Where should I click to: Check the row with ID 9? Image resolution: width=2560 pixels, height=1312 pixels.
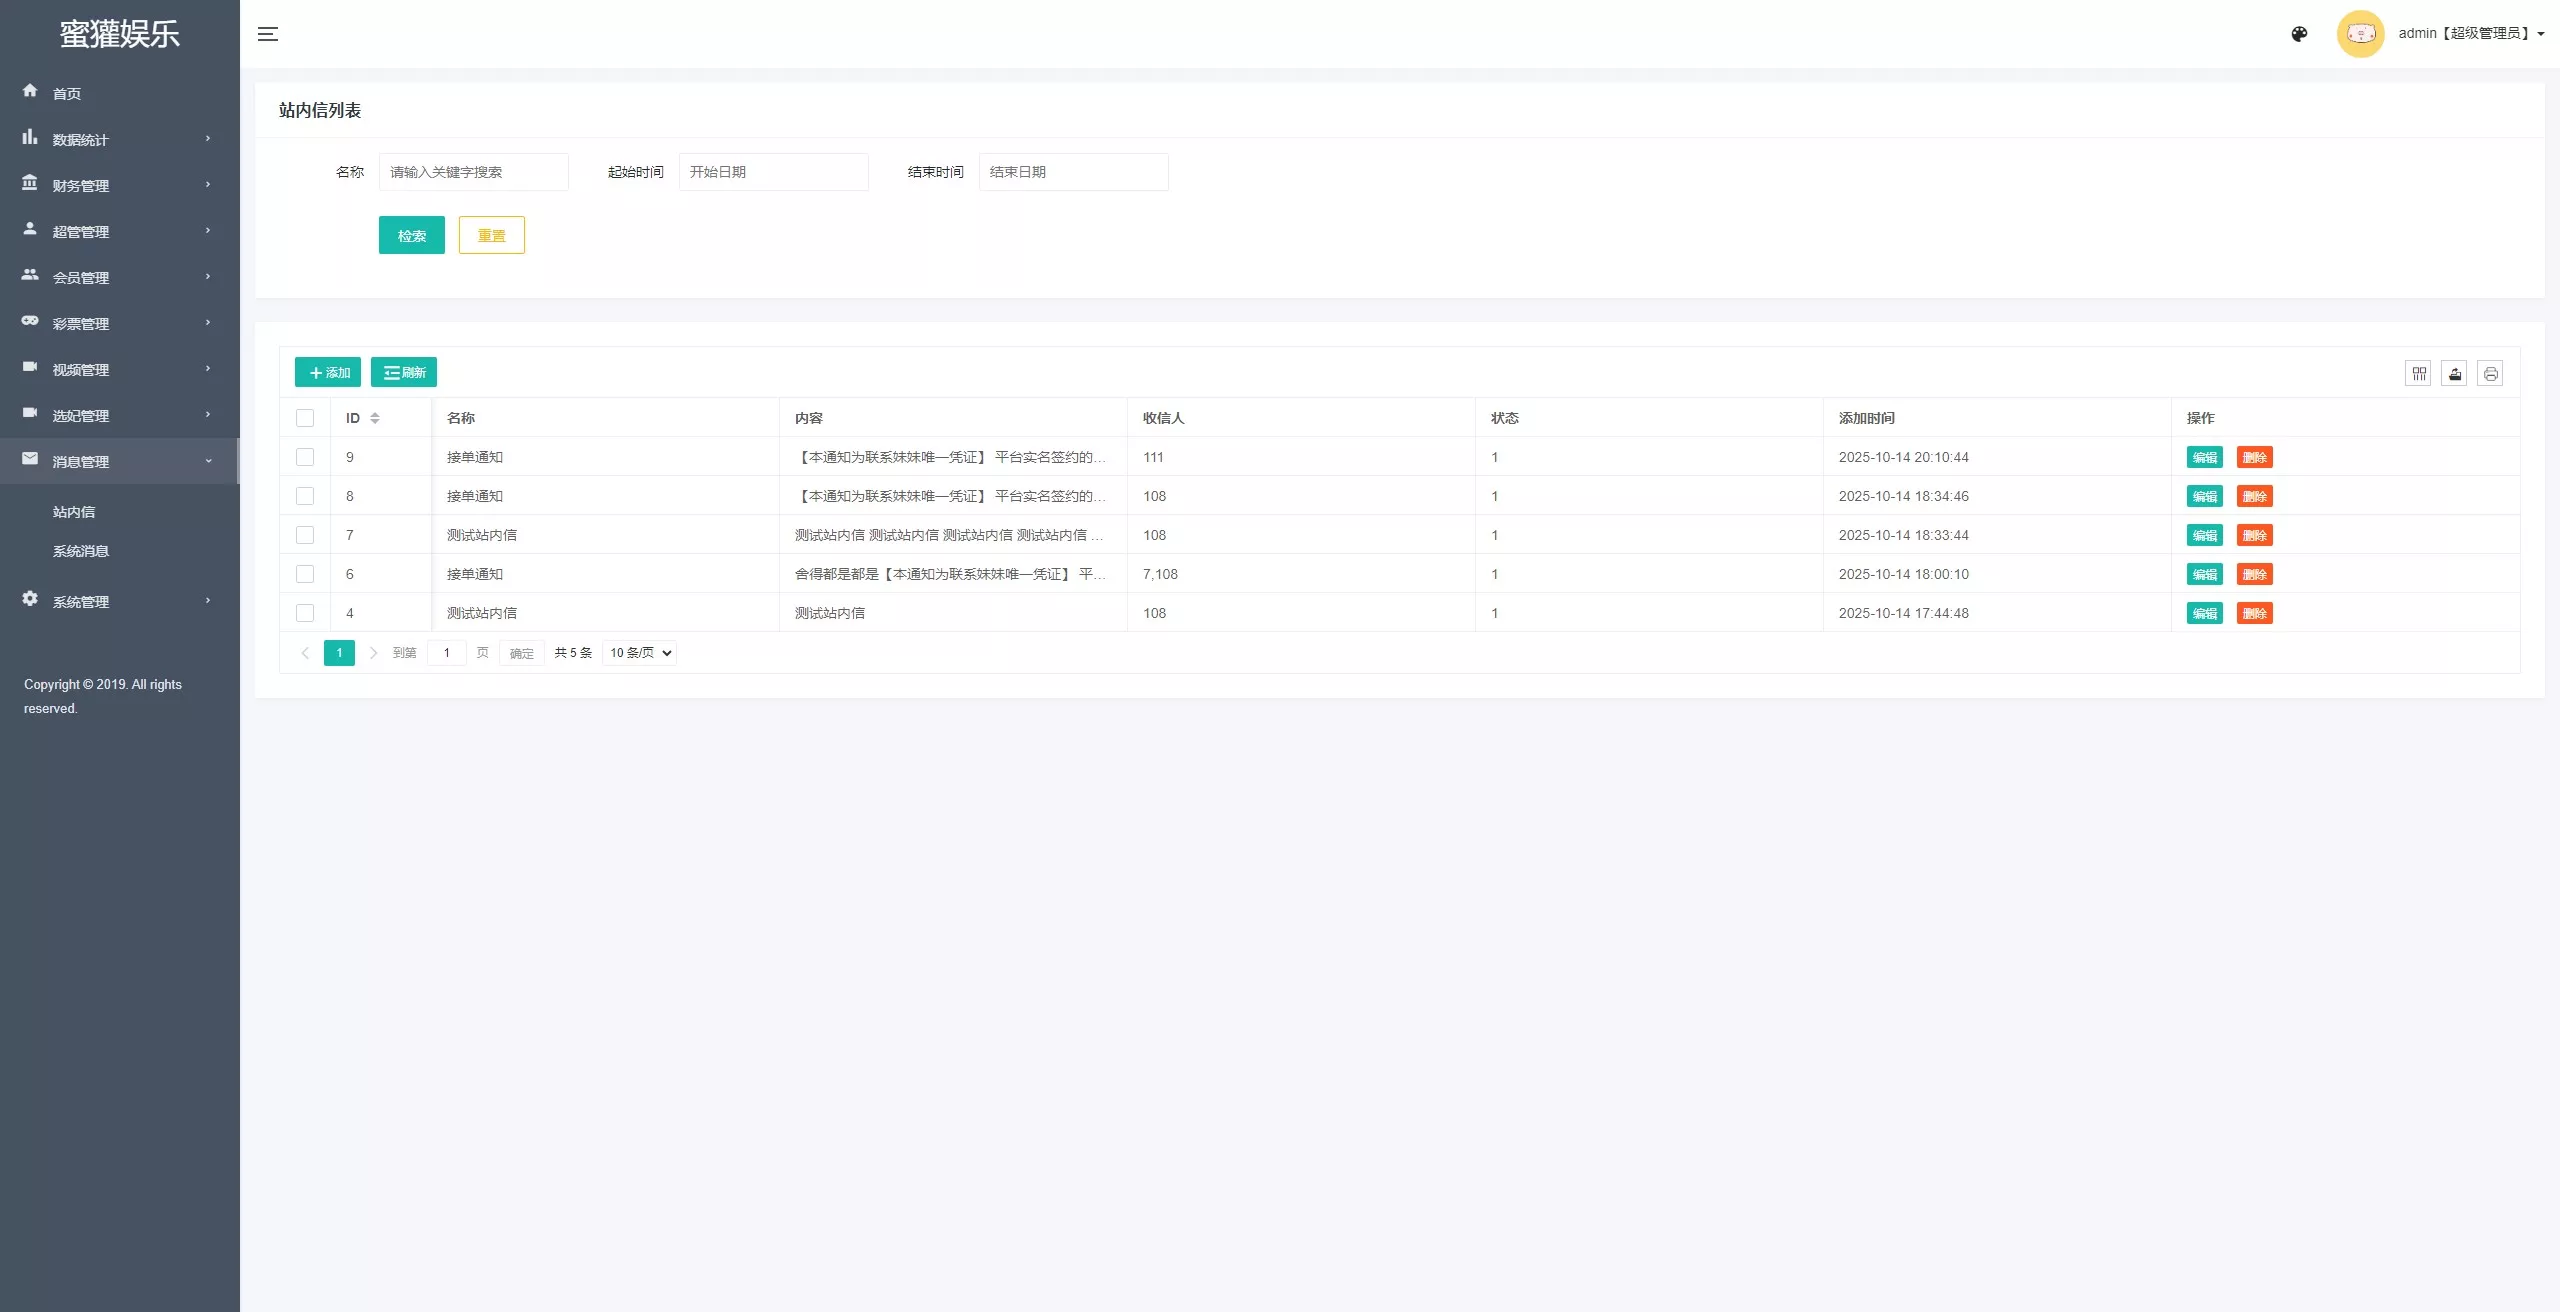point(305,457)
